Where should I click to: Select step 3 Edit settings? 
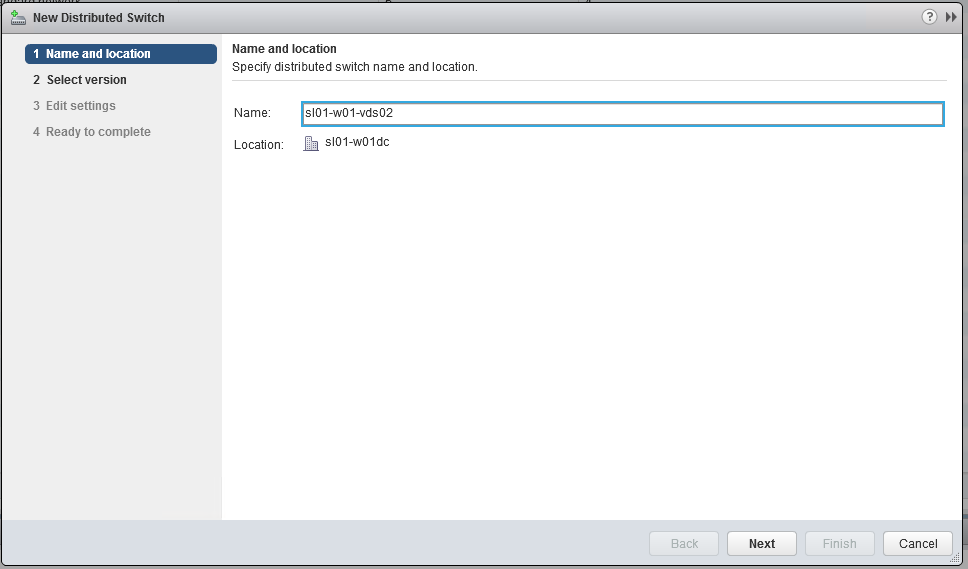click(x=74, y=106)
